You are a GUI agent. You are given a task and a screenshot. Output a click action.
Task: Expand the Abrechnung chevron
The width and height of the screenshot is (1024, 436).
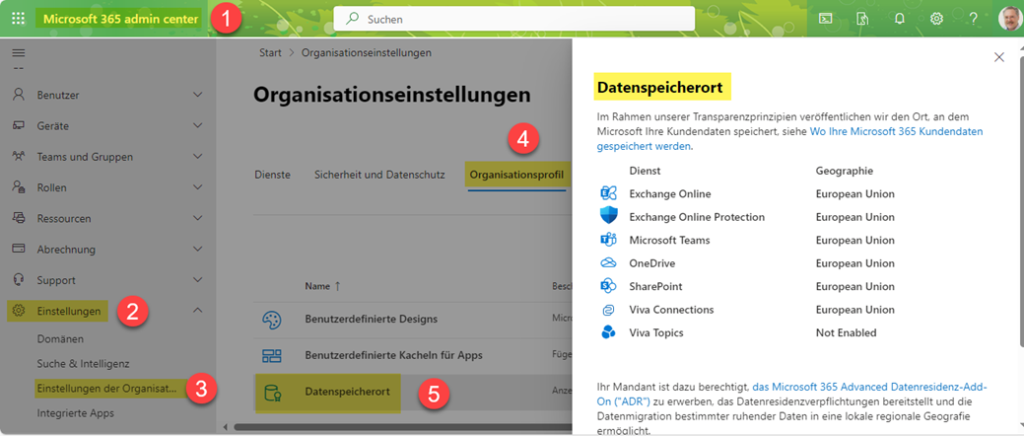[x=198, y=249]
